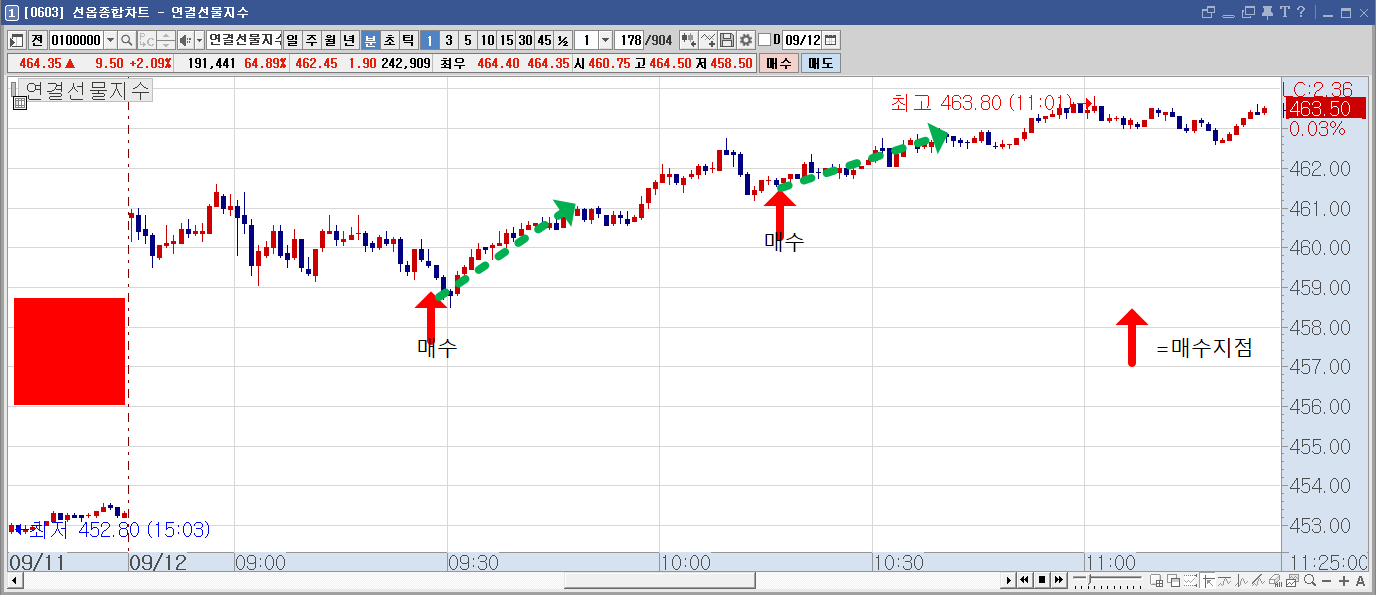1376x595 pixels.
Task: Click the zoom slider at bottom right
Action: click(x=1108, y=580)
